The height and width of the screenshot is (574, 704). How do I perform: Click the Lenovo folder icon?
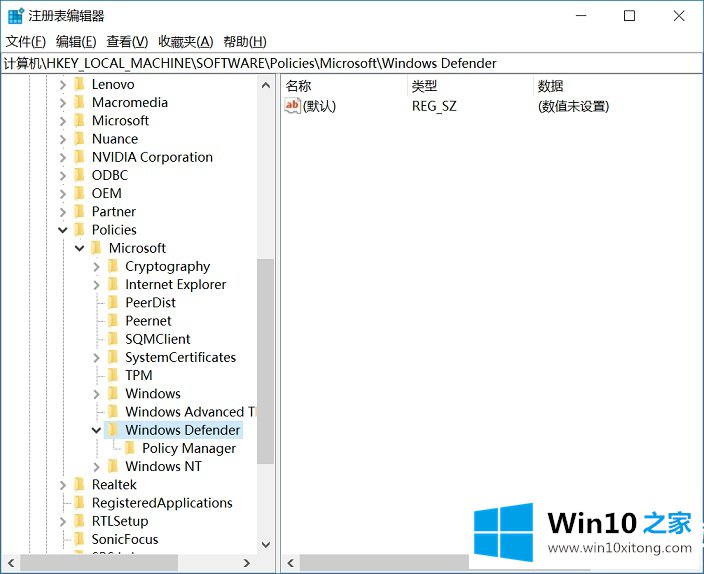click(79, 84)
